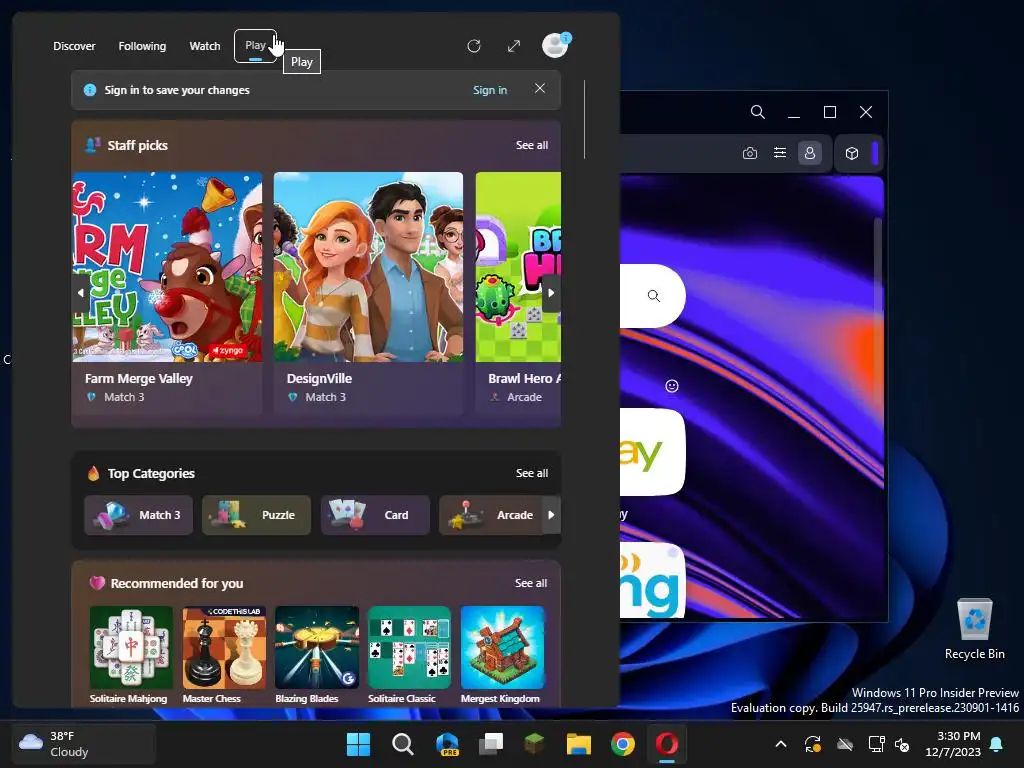Dismiss the sign-in notification banner
This screenshot has height=768, width=1024.
point(539,88)
